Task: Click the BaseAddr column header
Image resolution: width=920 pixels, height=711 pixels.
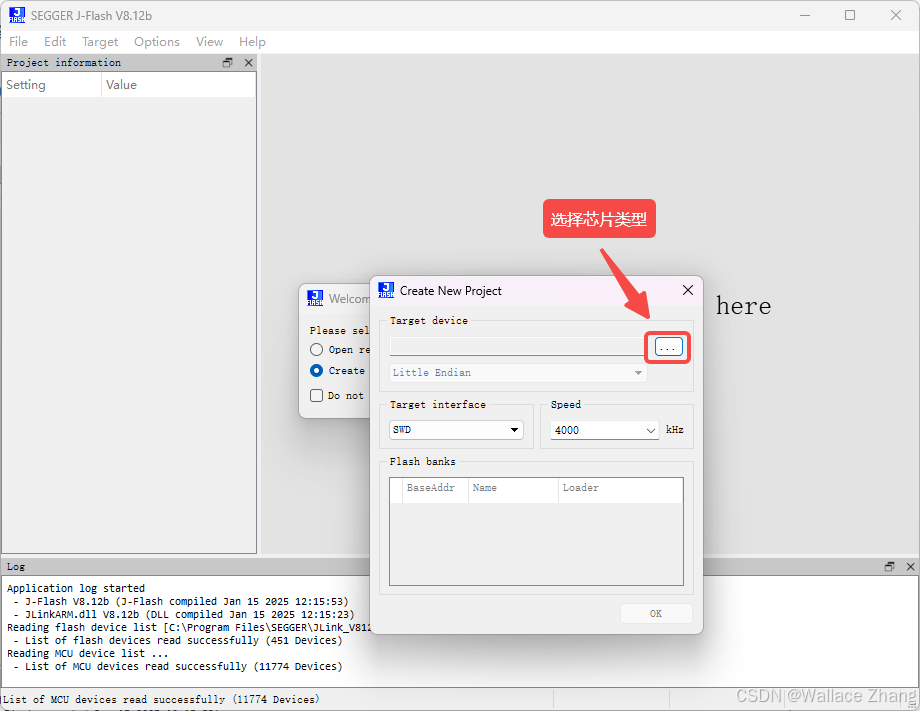Action: (435, 488)
